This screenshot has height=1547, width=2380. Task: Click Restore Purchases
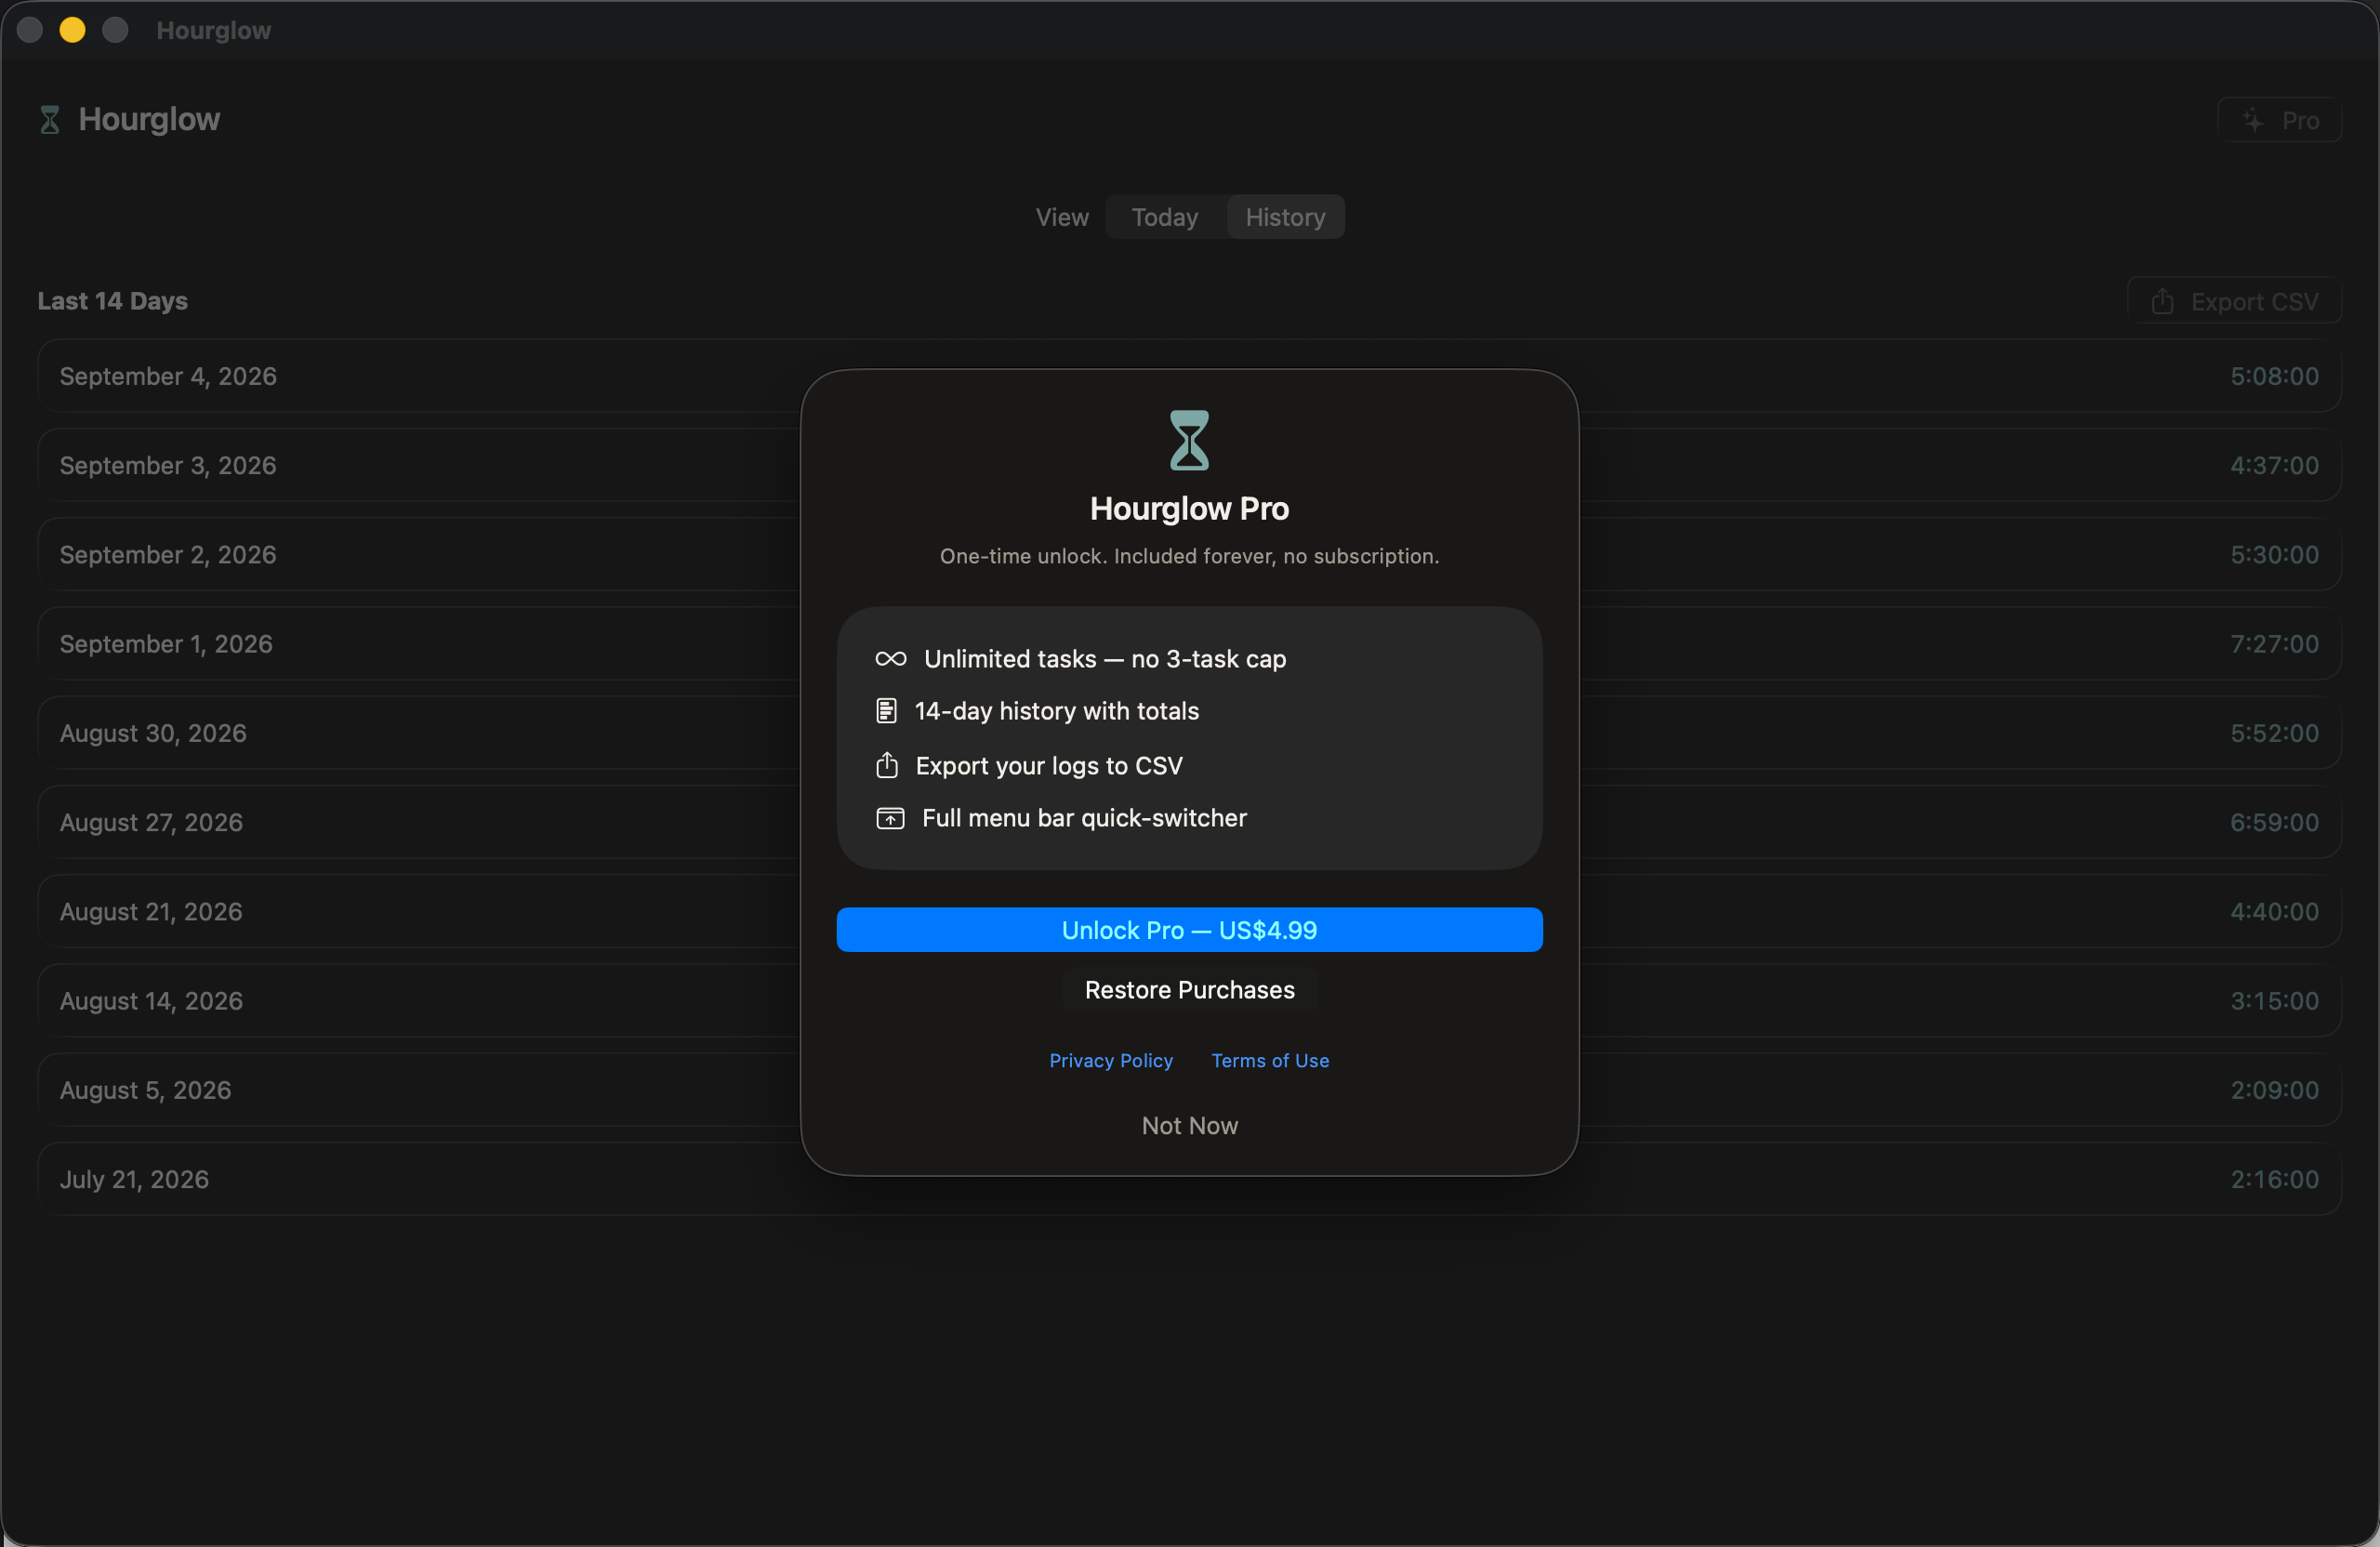[x=1189, y=990]
